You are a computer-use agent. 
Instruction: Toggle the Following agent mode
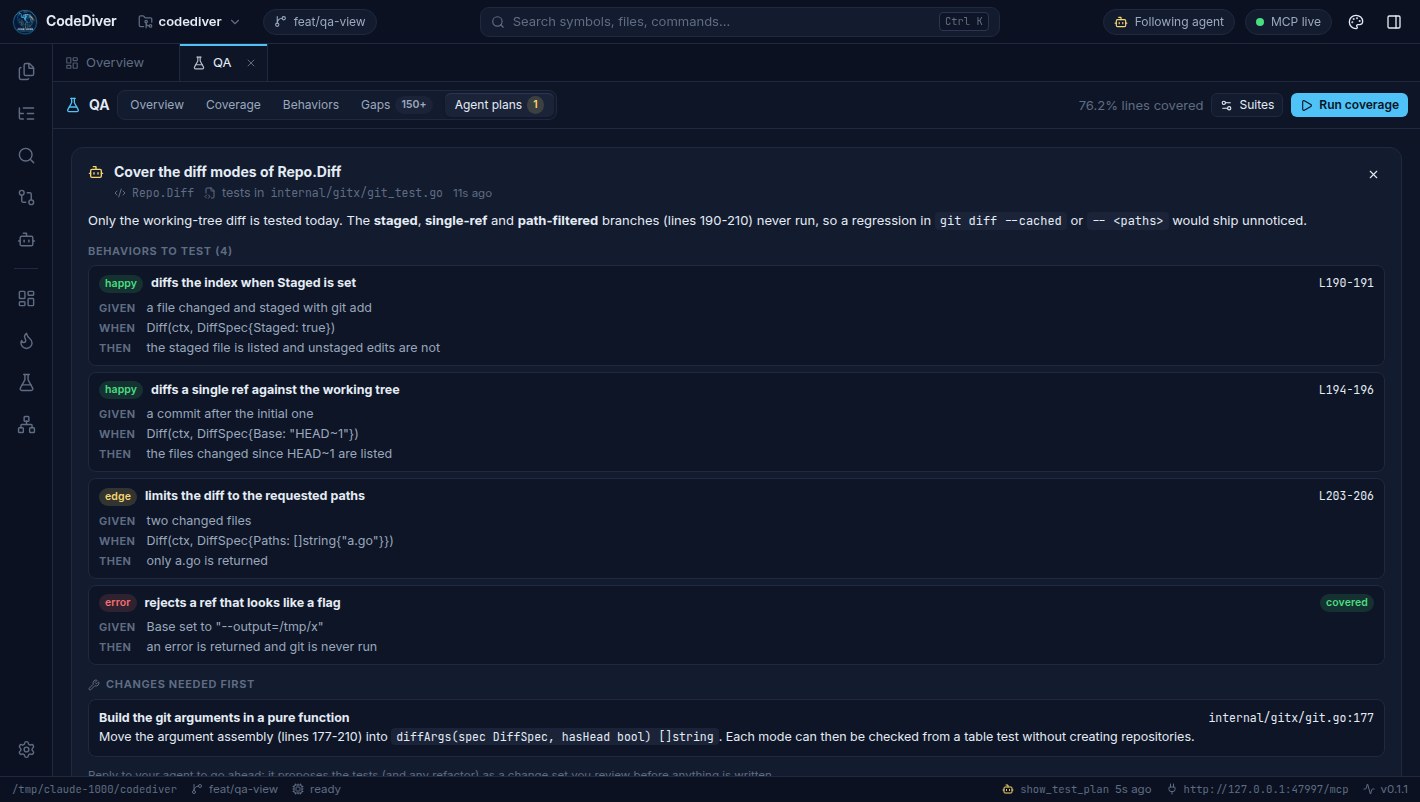(1169, 22)
